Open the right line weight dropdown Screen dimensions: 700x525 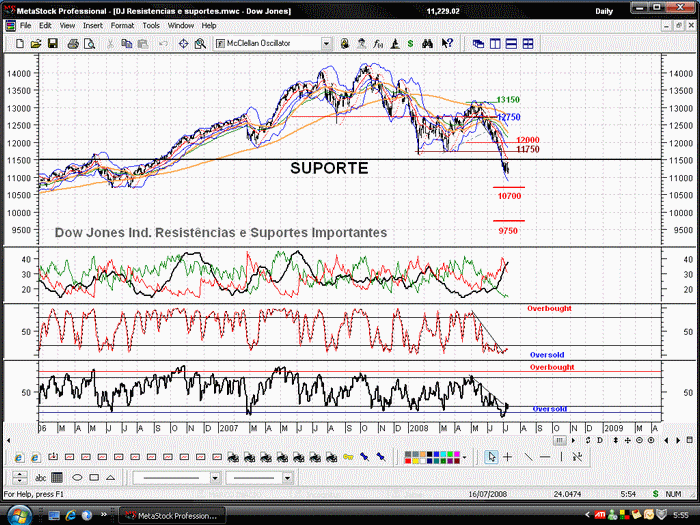pos(287,478)
